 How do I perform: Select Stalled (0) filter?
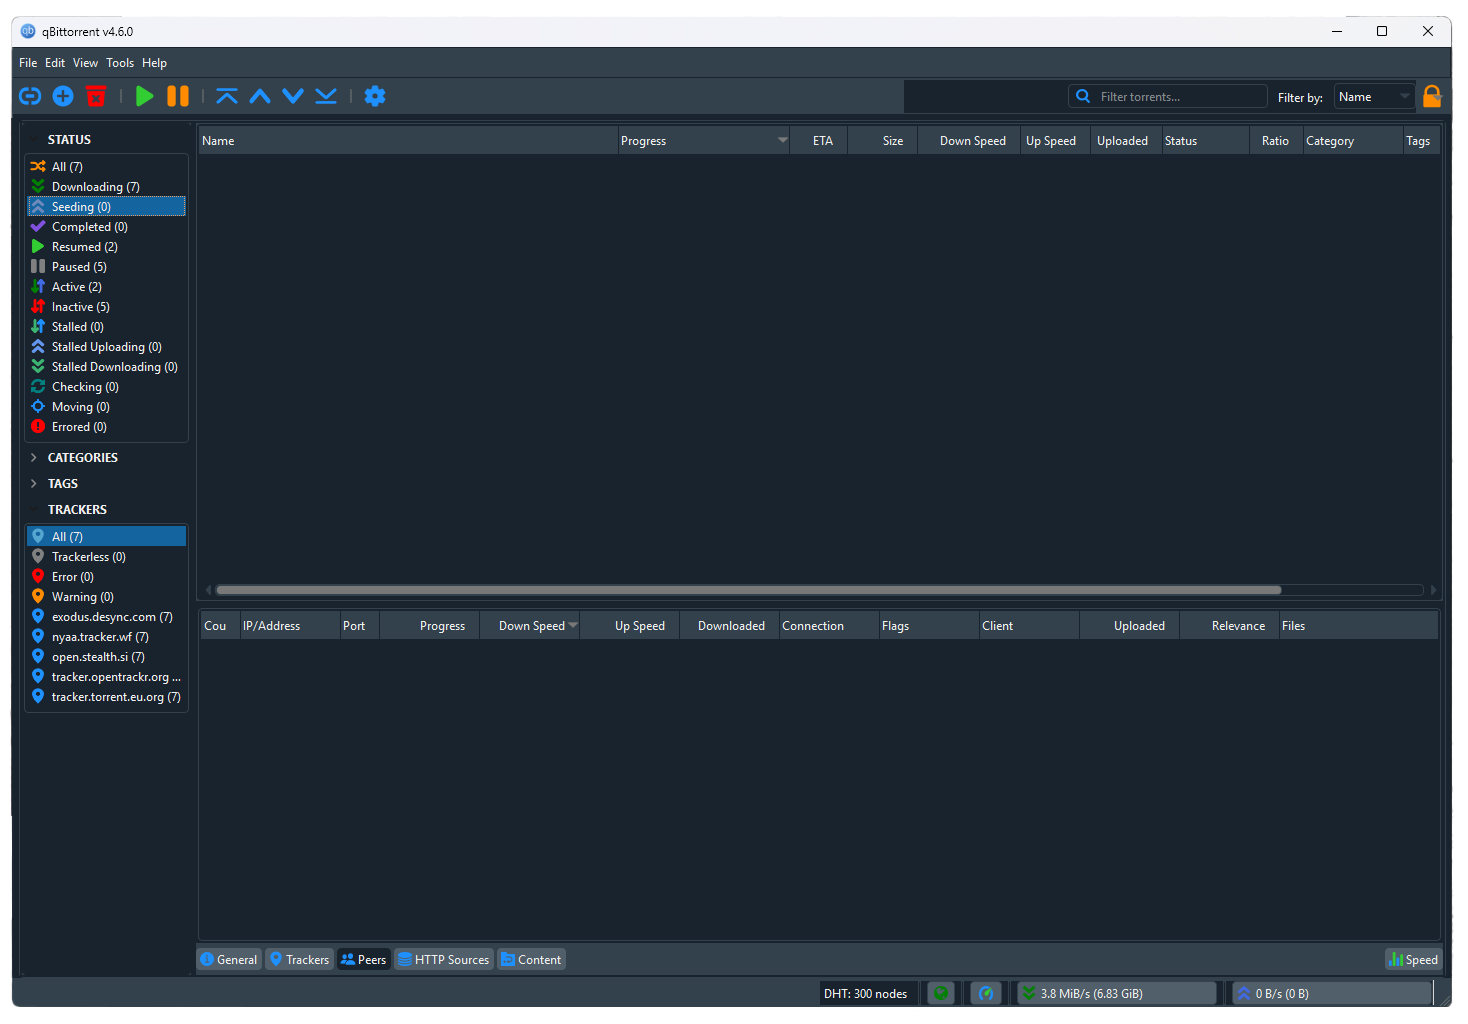click(107, 327)
